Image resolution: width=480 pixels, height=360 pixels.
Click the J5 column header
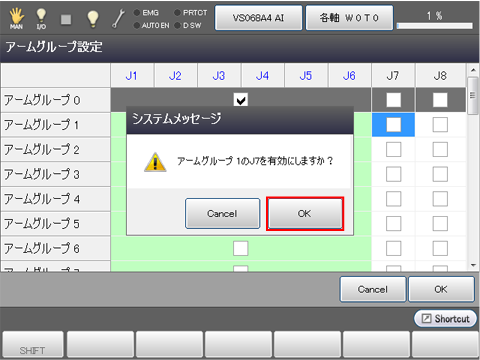coord(306,76)
